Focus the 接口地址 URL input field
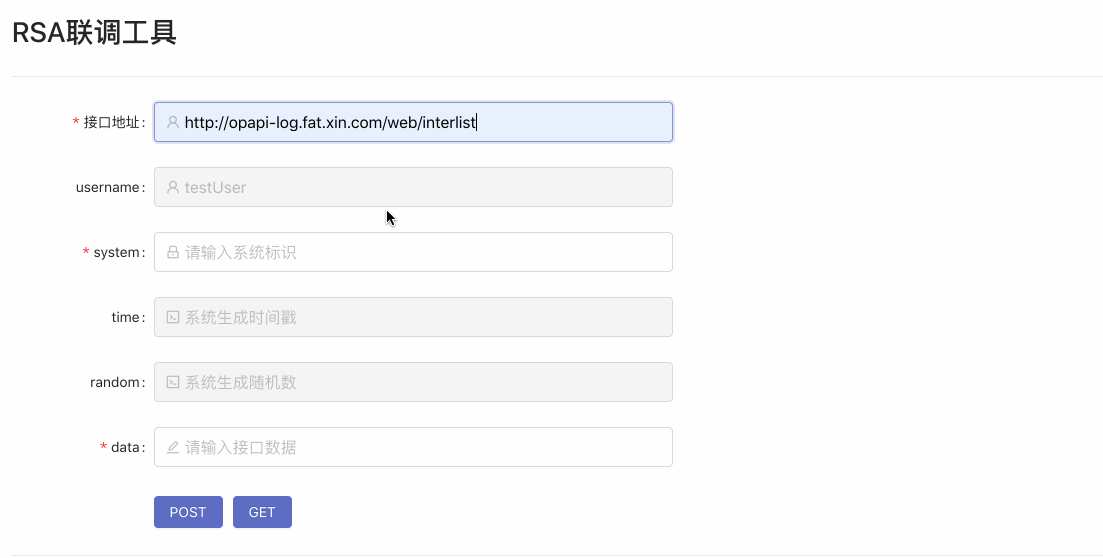The width and height of the screenshot is (1103, 558). point(420,122)
